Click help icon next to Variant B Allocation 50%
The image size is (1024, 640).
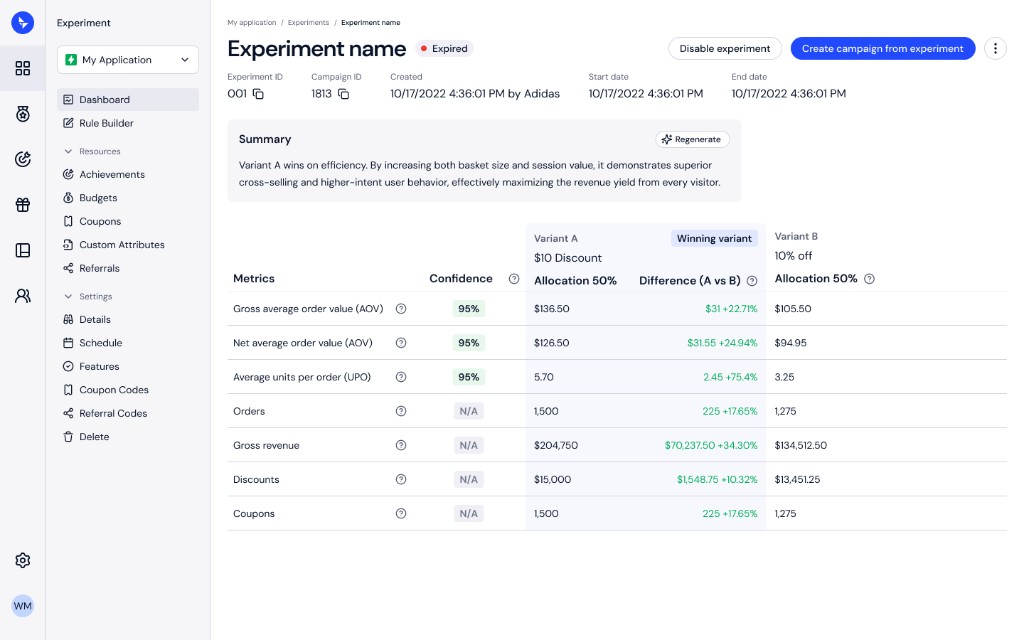pos(869,279)
